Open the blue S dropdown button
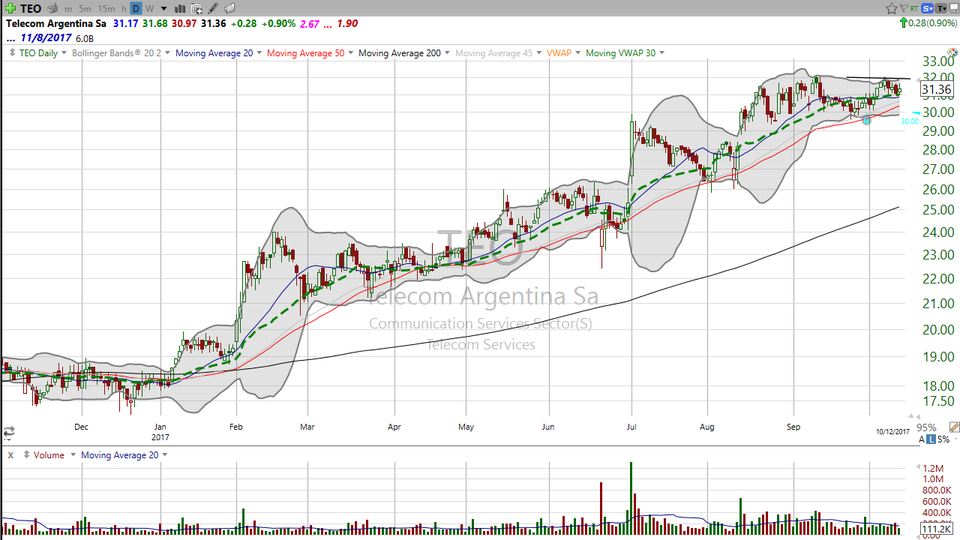The image size is (960, 540). tap(928, 9)
